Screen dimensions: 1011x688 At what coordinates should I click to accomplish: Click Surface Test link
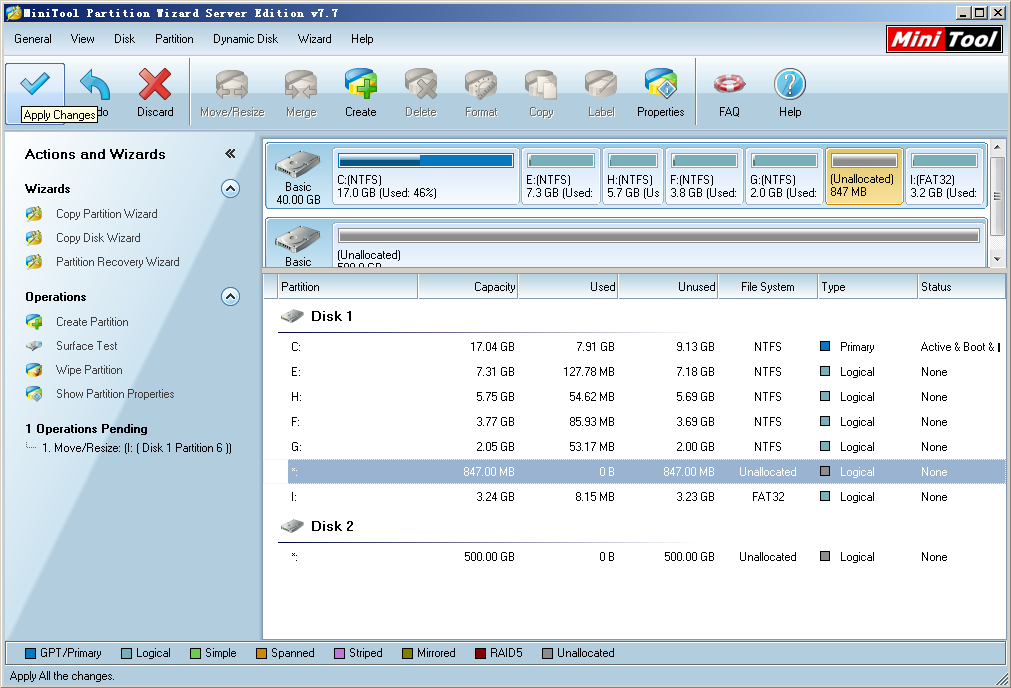click(x=86, y=346)
